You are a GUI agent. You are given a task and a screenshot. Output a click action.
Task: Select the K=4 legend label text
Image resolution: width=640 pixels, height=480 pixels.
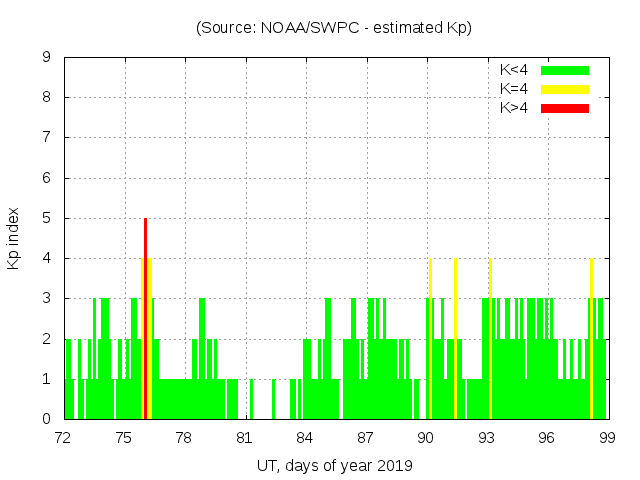point(514,89)
